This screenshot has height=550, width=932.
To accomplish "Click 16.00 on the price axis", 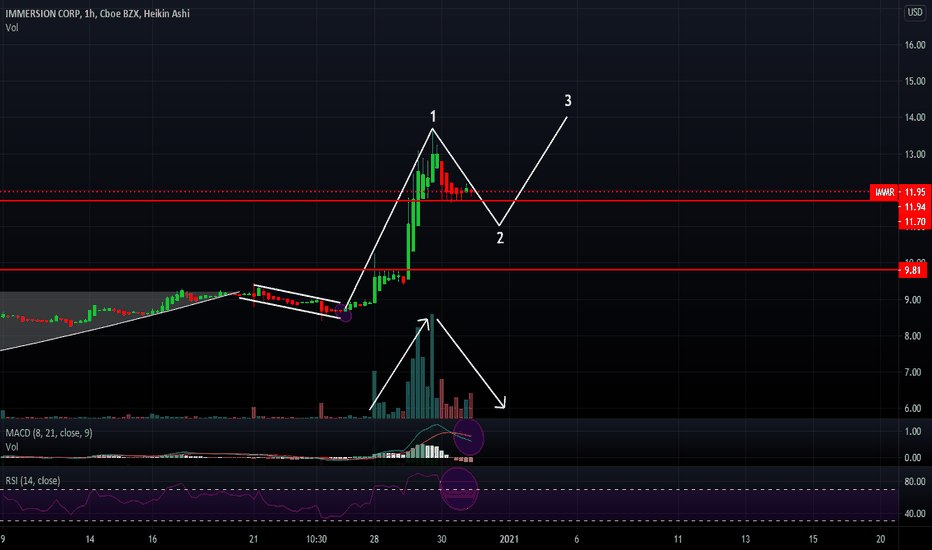I will pyautogui.click(x=915, y=45).
